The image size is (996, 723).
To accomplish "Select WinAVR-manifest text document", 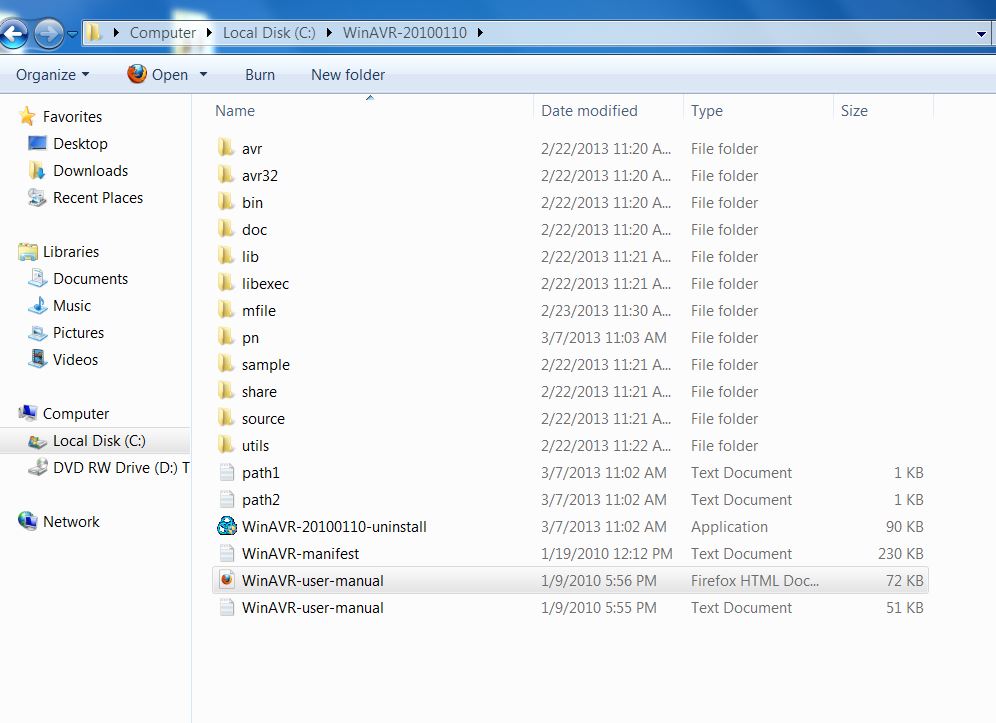I will (300, 554).
